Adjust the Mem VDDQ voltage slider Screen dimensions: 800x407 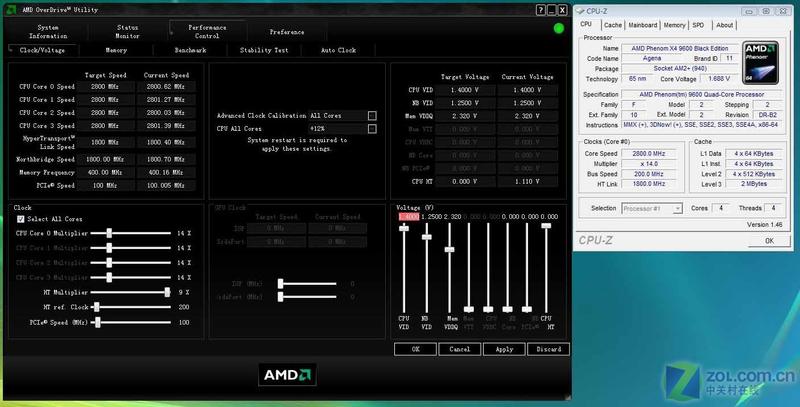(x=449, y=249)
